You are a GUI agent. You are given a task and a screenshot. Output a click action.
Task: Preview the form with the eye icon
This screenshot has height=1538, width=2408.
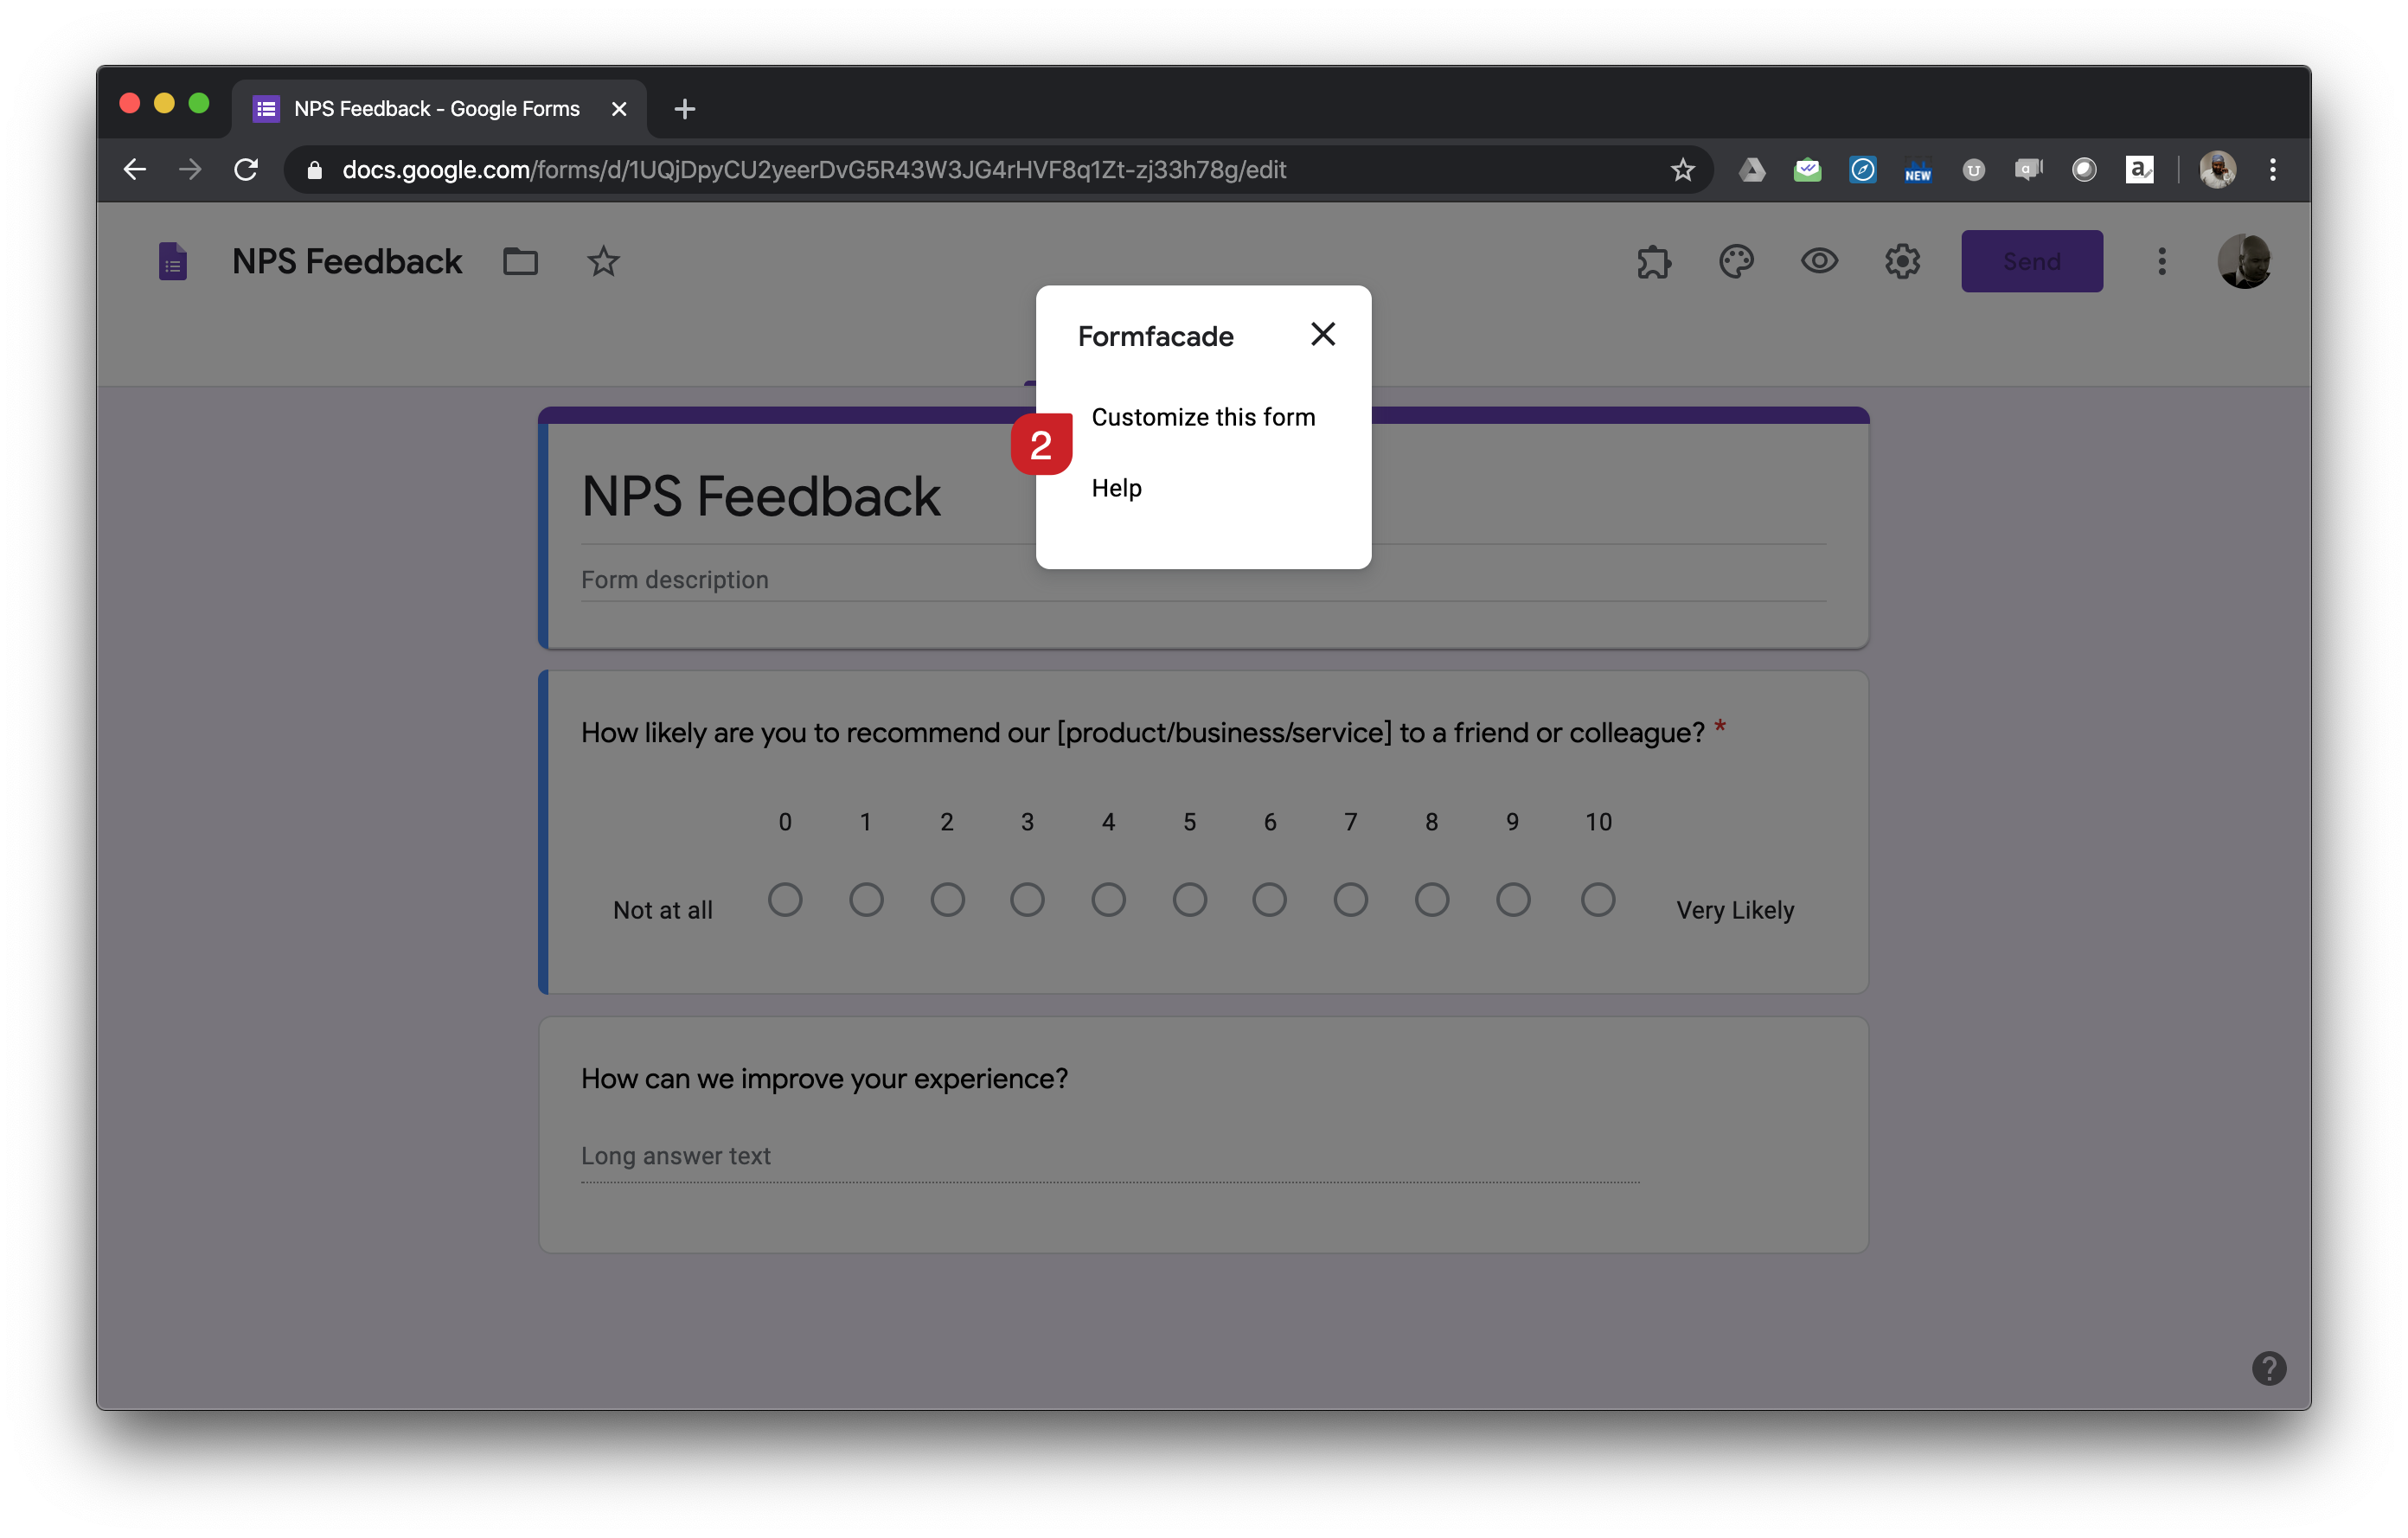[x=1819, y=261]
